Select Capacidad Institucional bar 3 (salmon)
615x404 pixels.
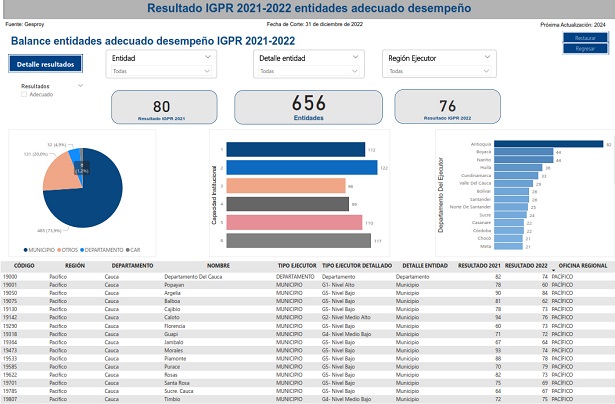coord(286,186)
